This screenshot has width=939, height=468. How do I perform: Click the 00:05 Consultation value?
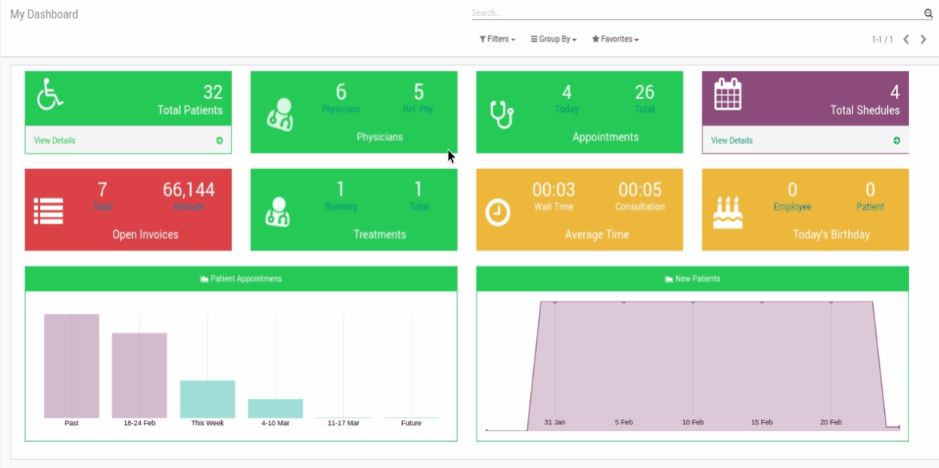click(640, 189)
